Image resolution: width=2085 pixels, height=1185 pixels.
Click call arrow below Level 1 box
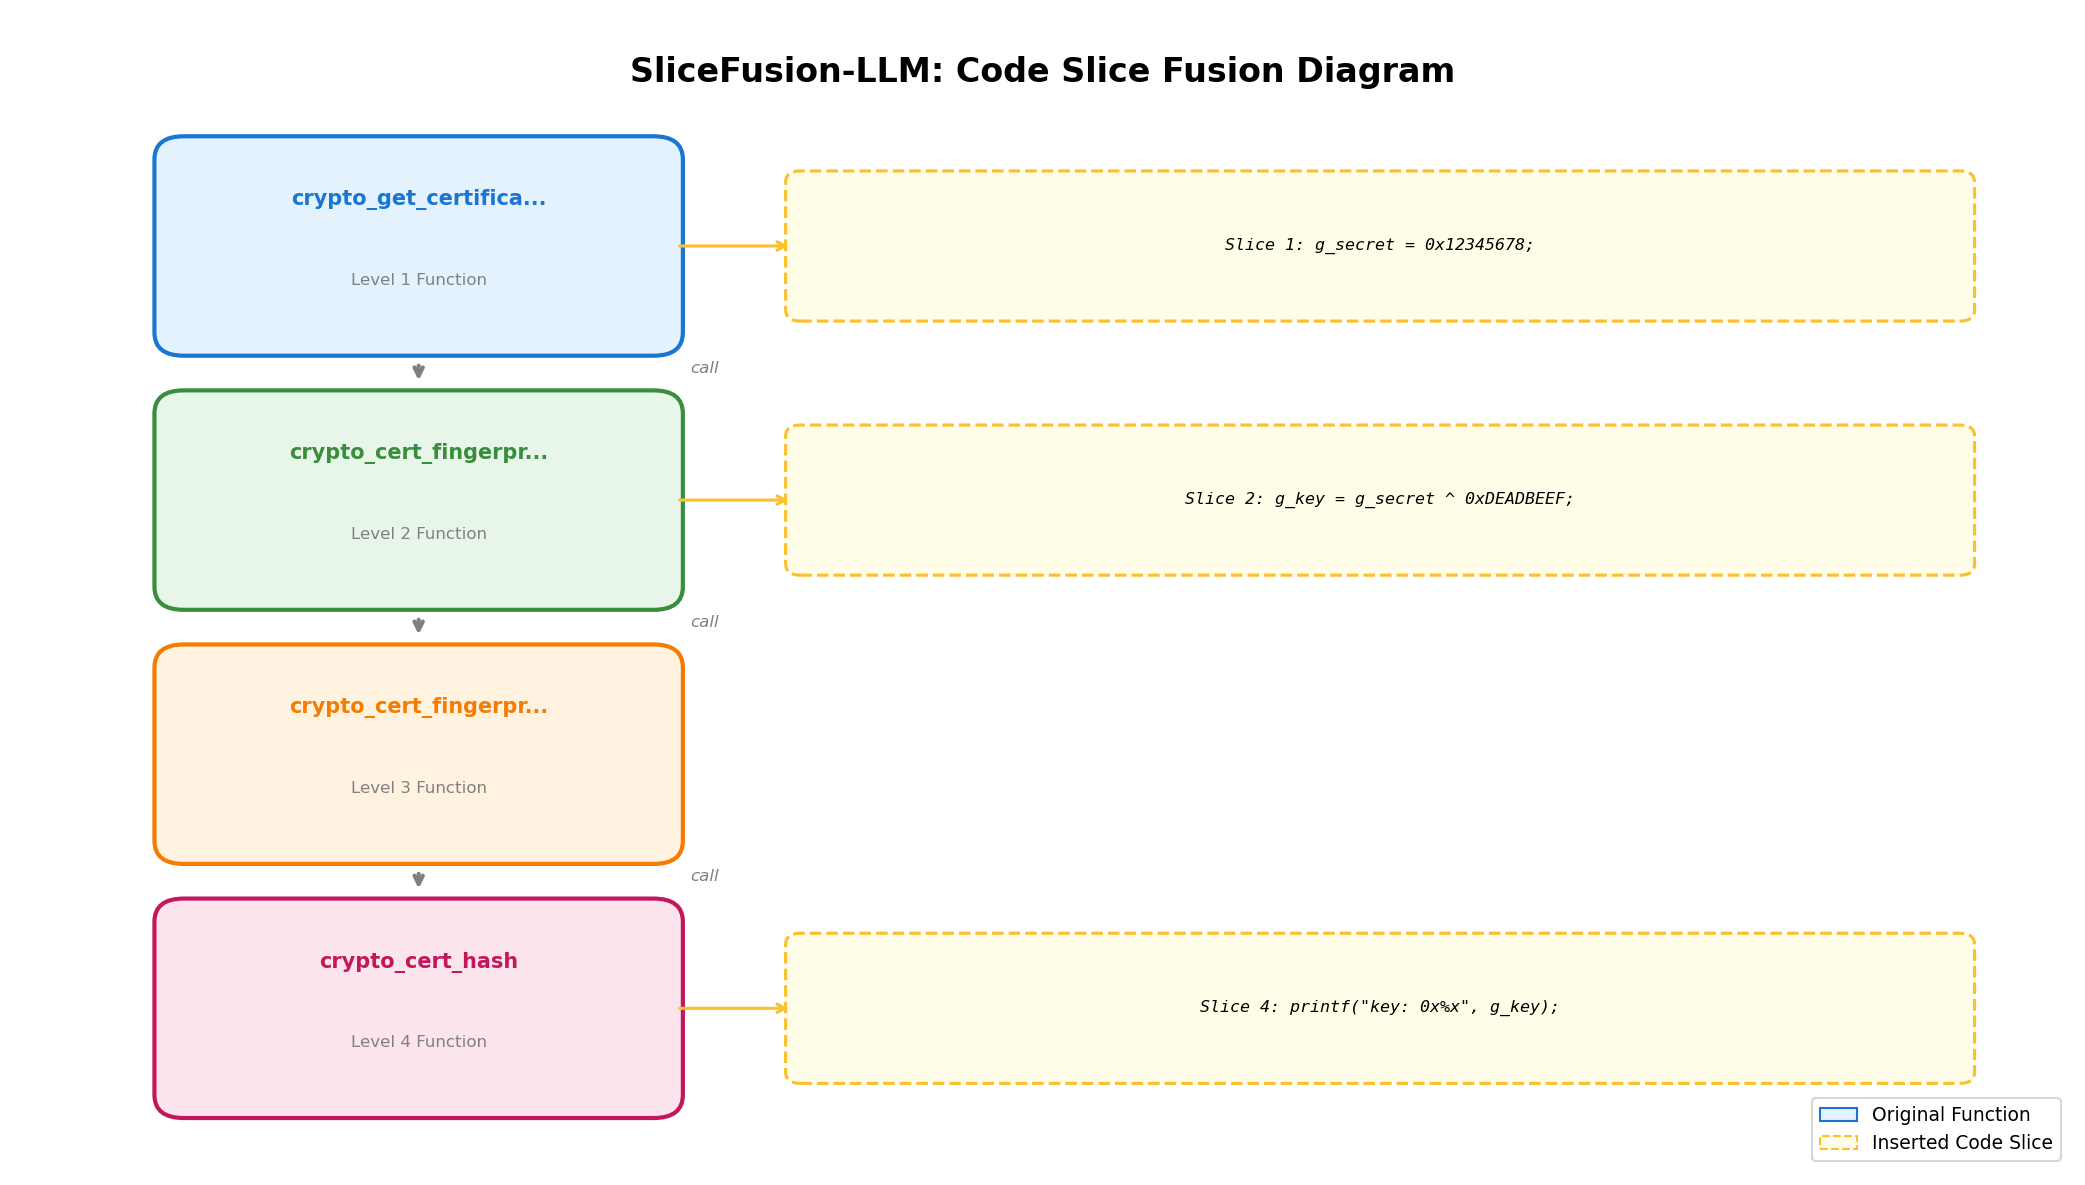point(418,370)
